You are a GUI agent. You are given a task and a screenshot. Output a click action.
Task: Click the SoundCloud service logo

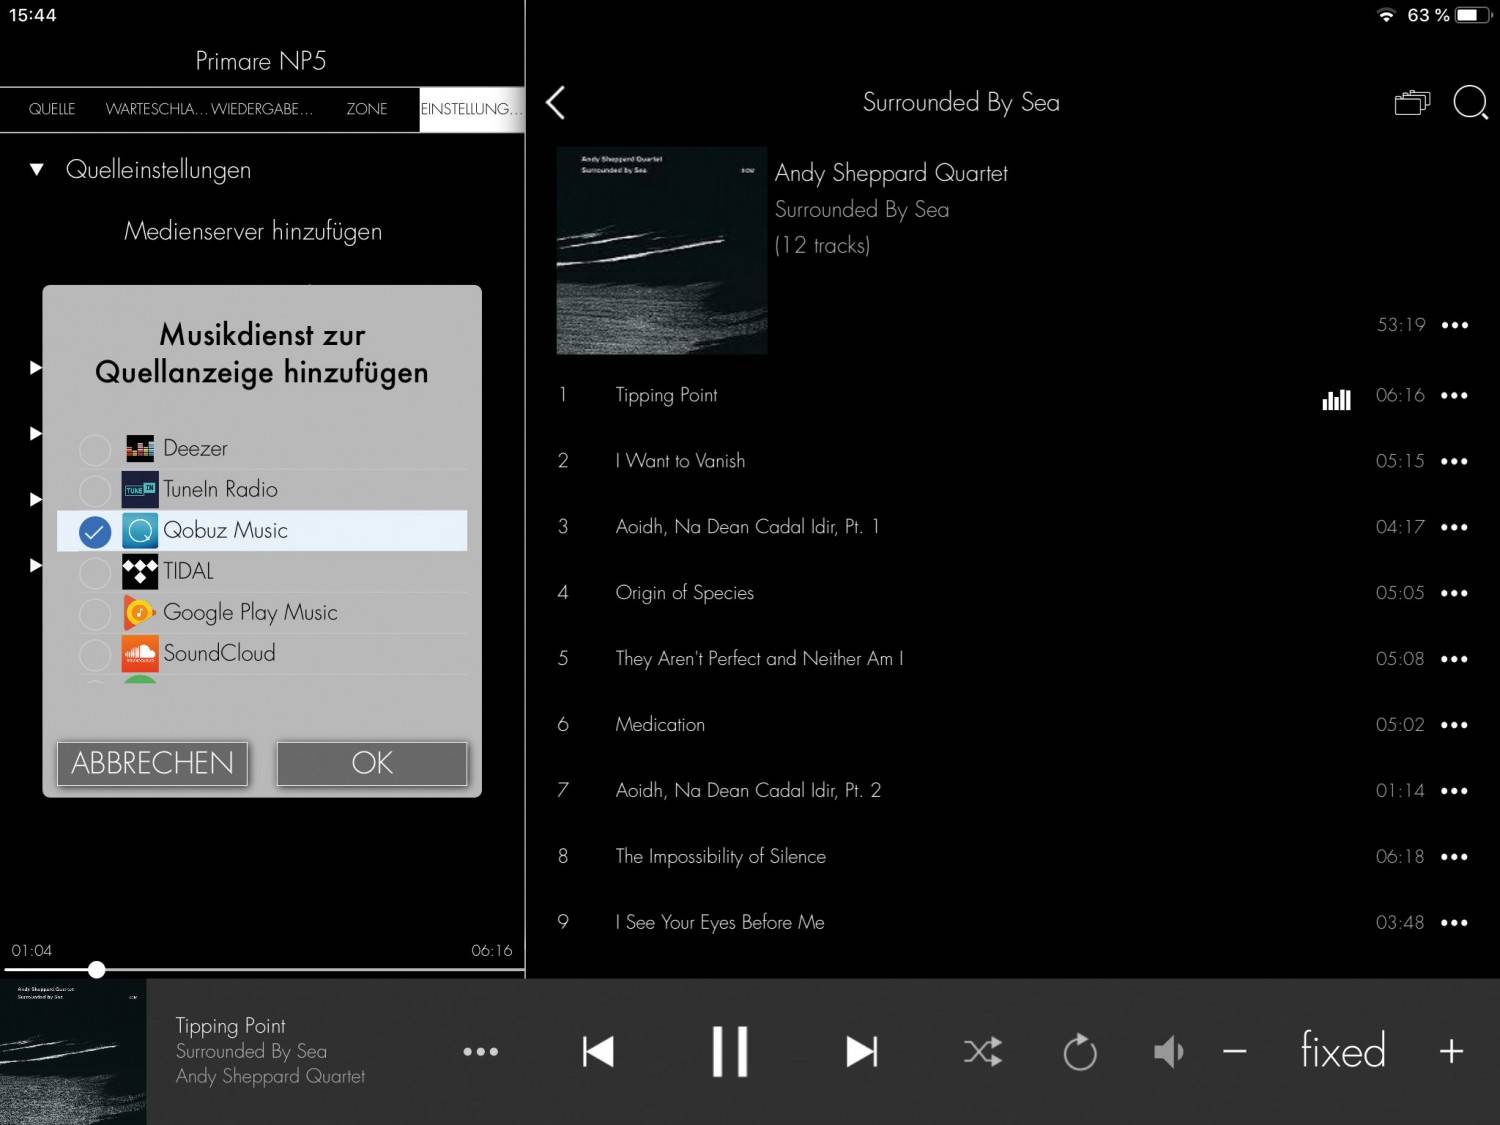pos(140,654)
